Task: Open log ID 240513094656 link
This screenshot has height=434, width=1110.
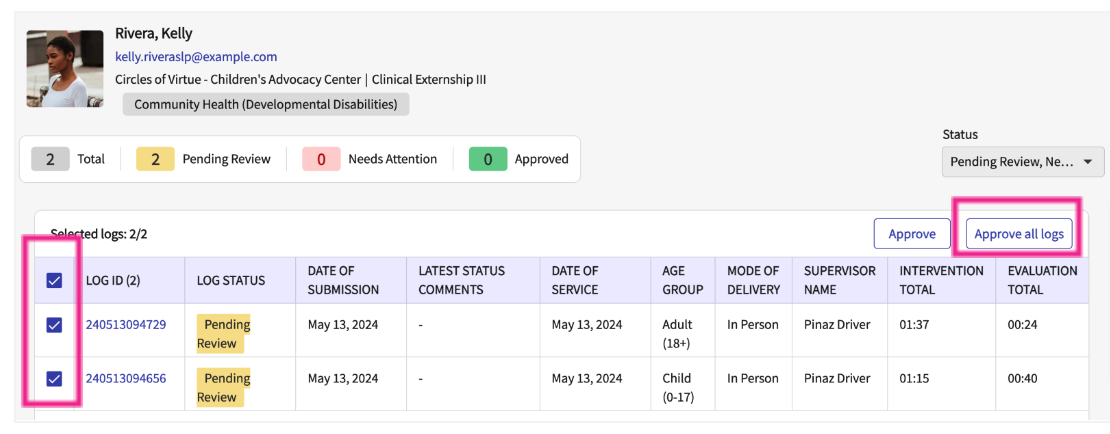Action: pyautogui.click(x=126, y=379)
